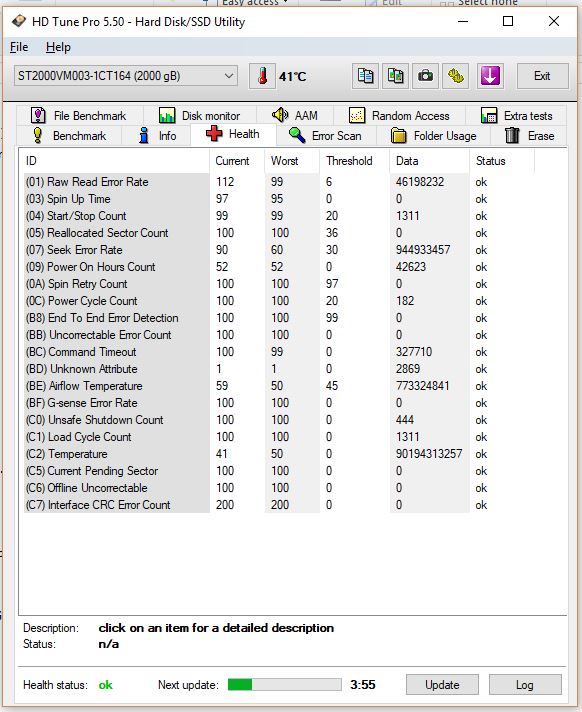Select the (BB) Uncorrectable Error Count row

tap(279, 335)
